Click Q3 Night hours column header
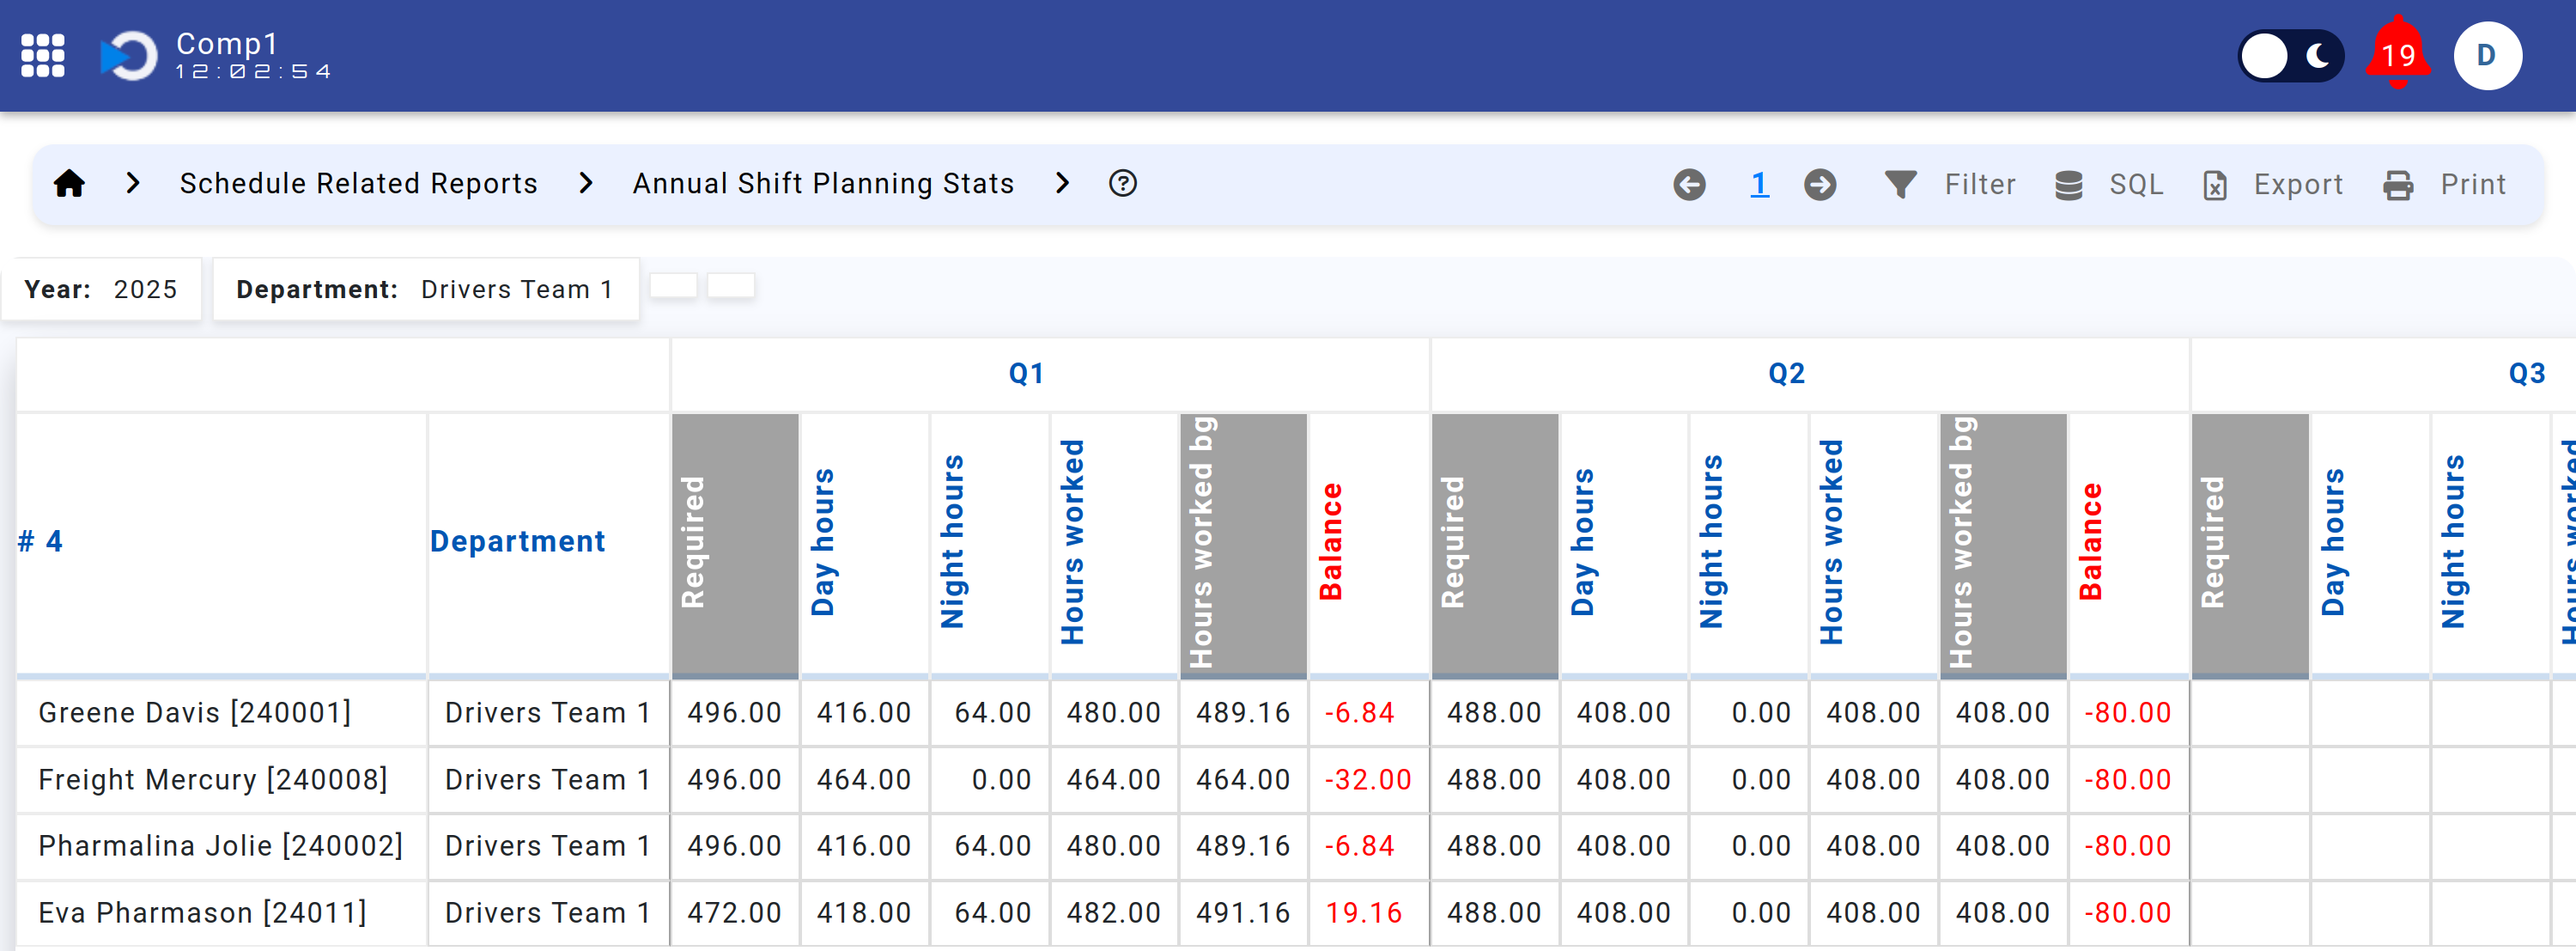Screen dimensions: 2576x951 pos(2490,545)
